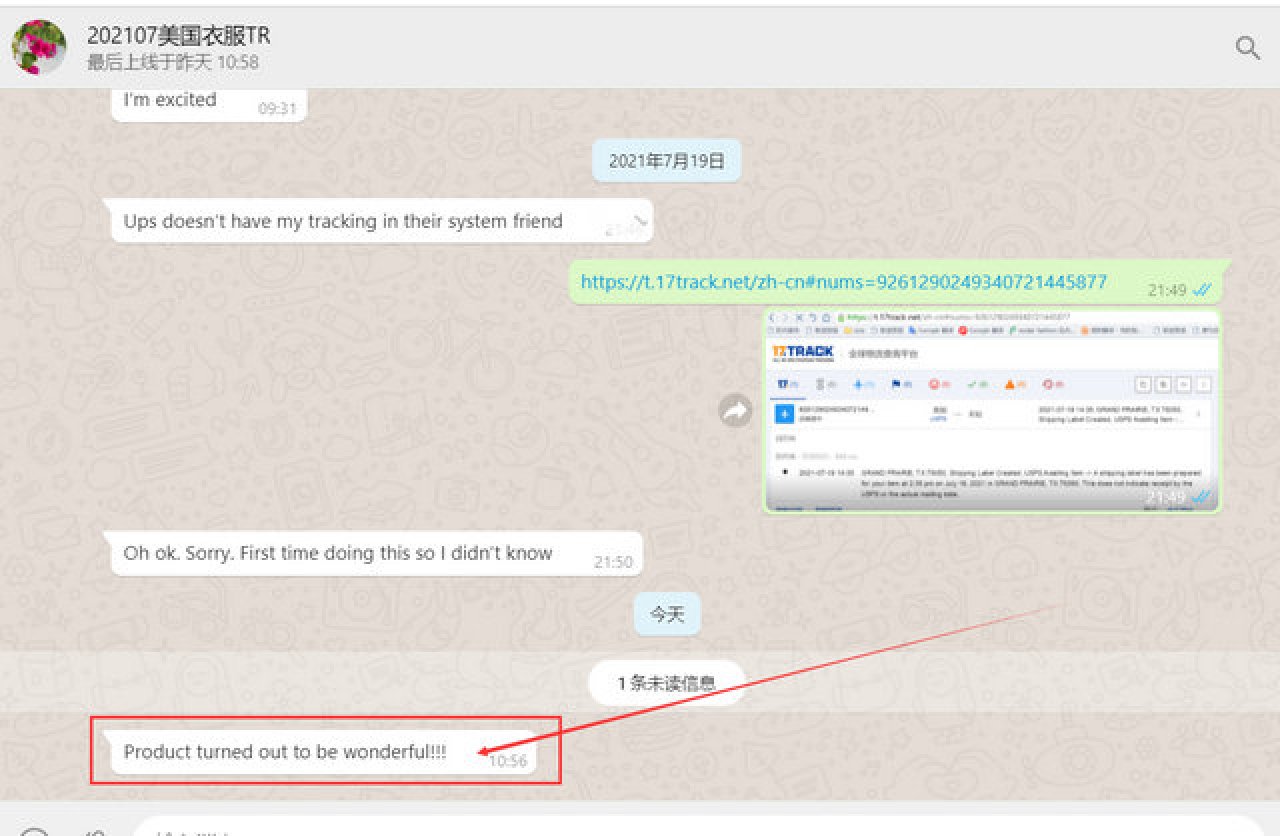Click the contact's flower profile avatar
The height and width of the screenshot is (836, 1280).
click(39, 47)
